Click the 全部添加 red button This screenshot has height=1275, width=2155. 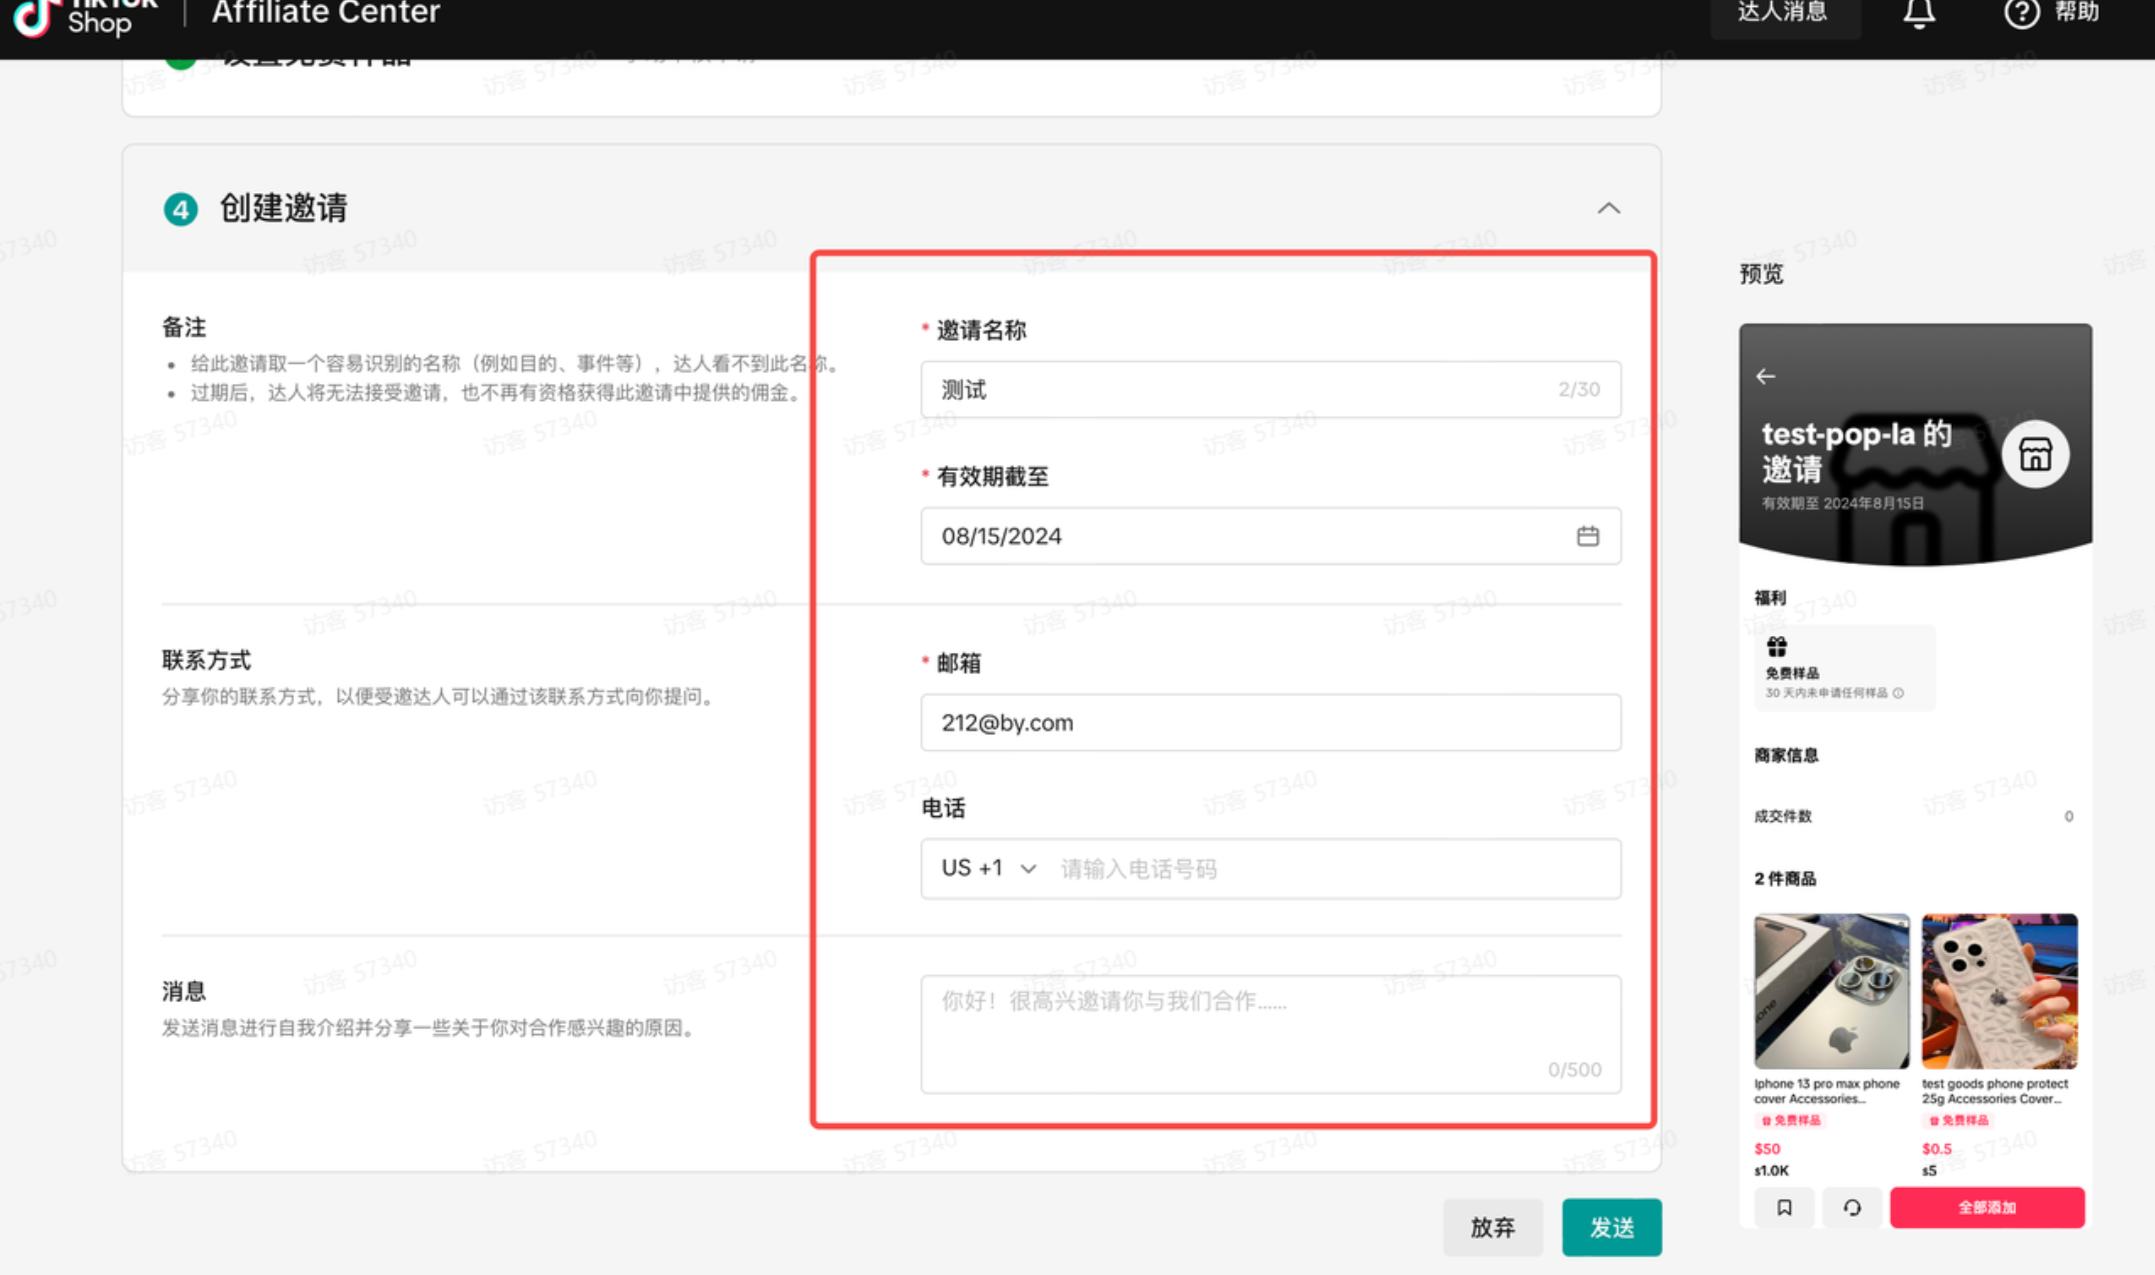pos(1986,1208)
